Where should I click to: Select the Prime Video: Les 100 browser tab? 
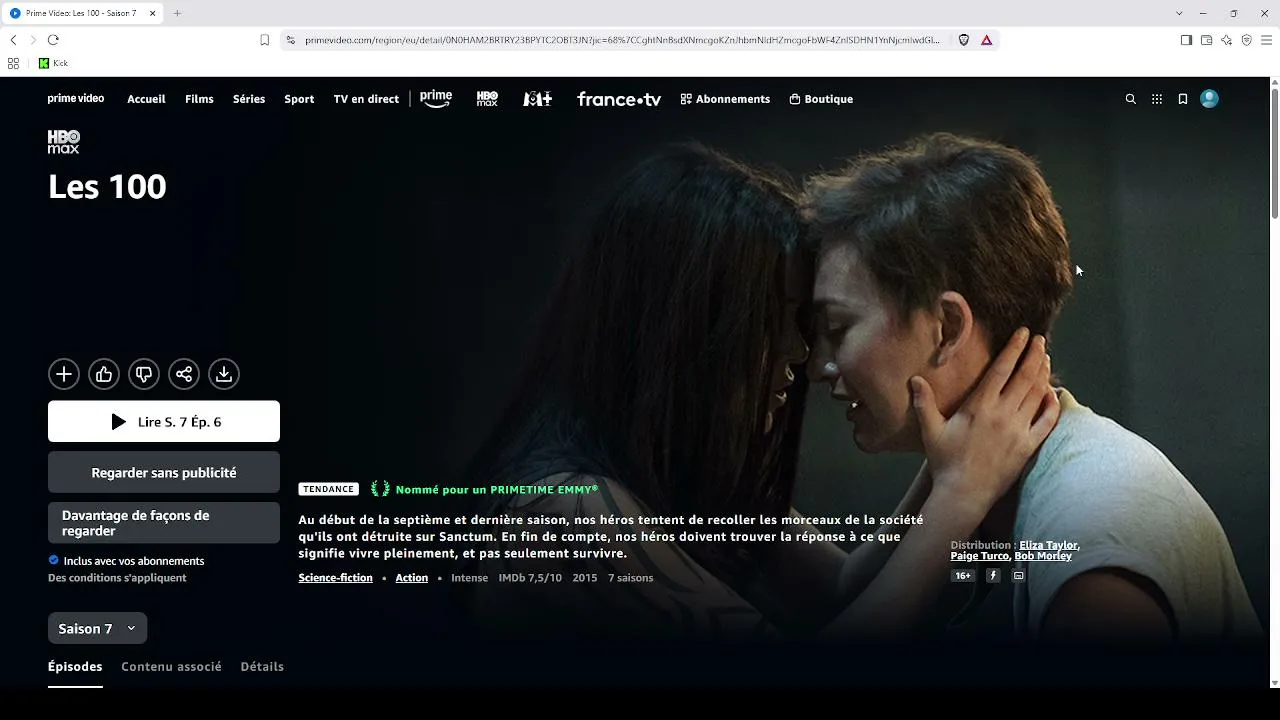click(x=81, y=13)
